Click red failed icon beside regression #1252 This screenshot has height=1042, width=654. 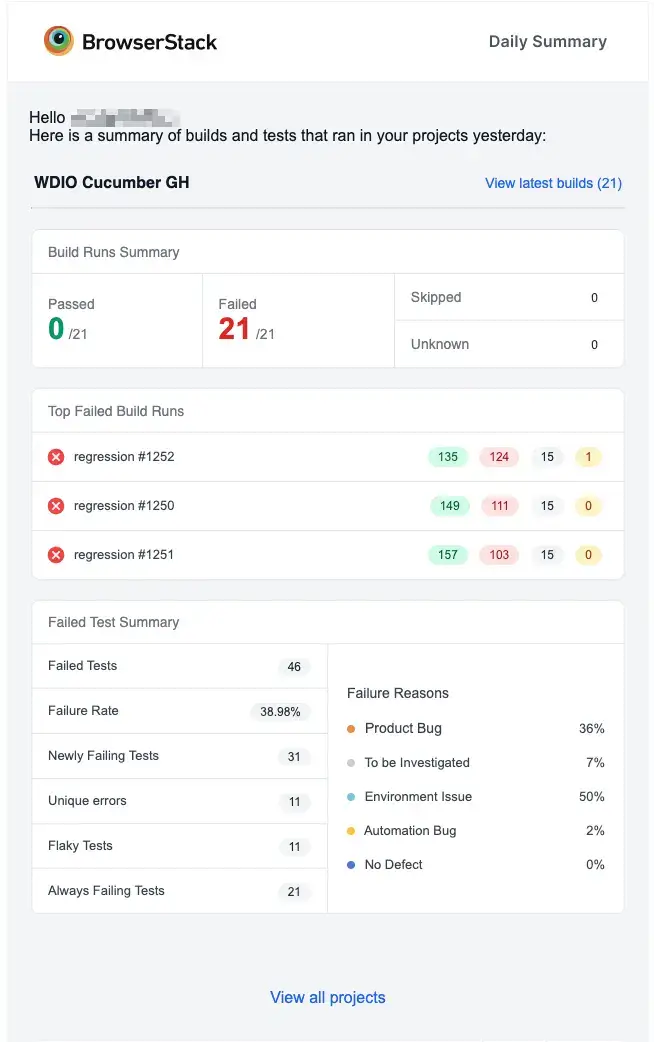coord(56,457)
